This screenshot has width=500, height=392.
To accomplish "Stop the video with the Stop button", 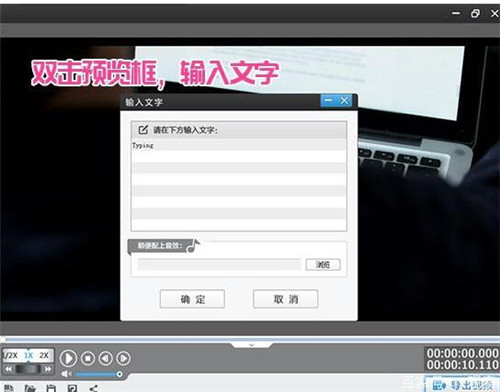I will click(x=88, y=358).
